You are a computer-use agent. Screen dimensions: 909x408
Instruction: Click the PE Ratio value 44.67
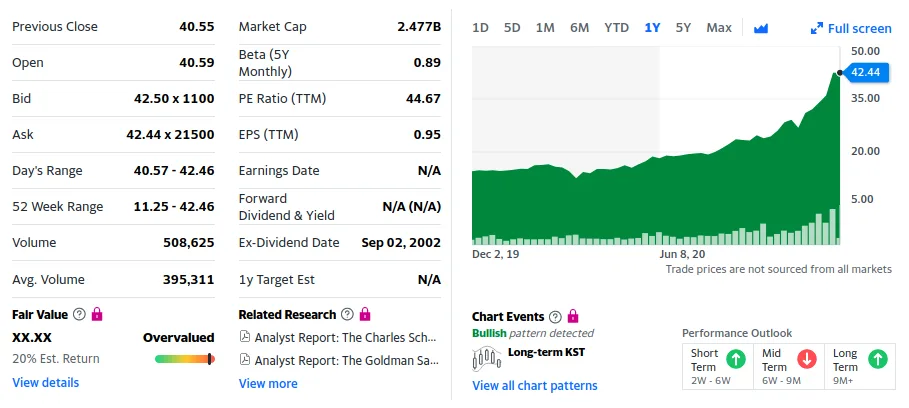(423, 99)
